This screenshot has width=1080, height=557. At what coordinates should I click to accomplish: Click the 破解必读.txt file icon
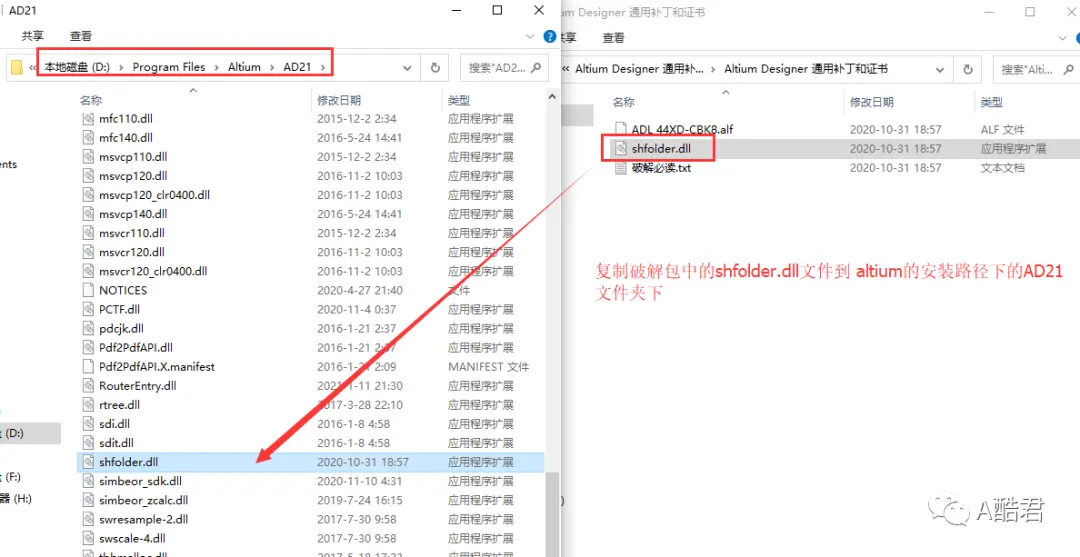[x=620, y=167]
